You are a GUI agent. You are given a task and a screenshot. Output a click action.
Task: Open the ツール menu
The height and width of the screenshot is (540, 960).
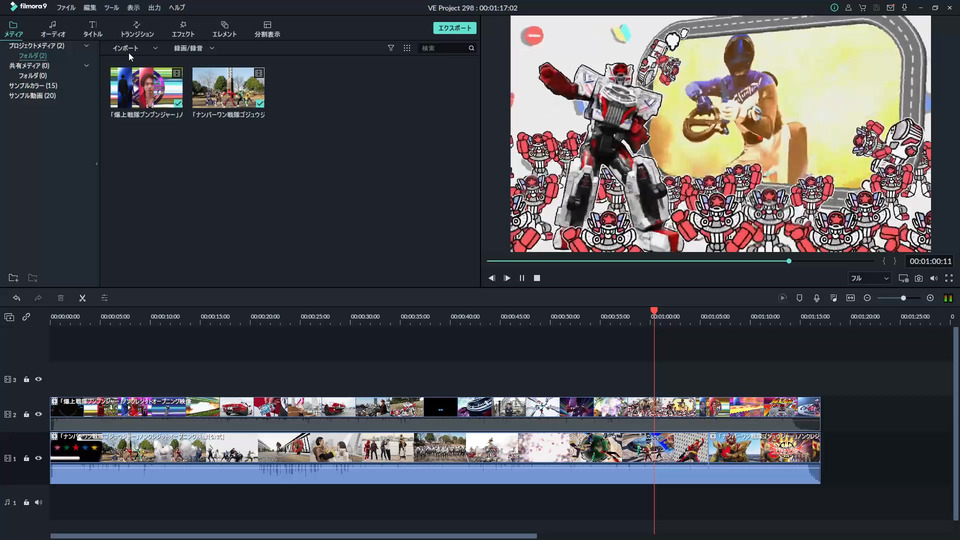pos(111,8)
